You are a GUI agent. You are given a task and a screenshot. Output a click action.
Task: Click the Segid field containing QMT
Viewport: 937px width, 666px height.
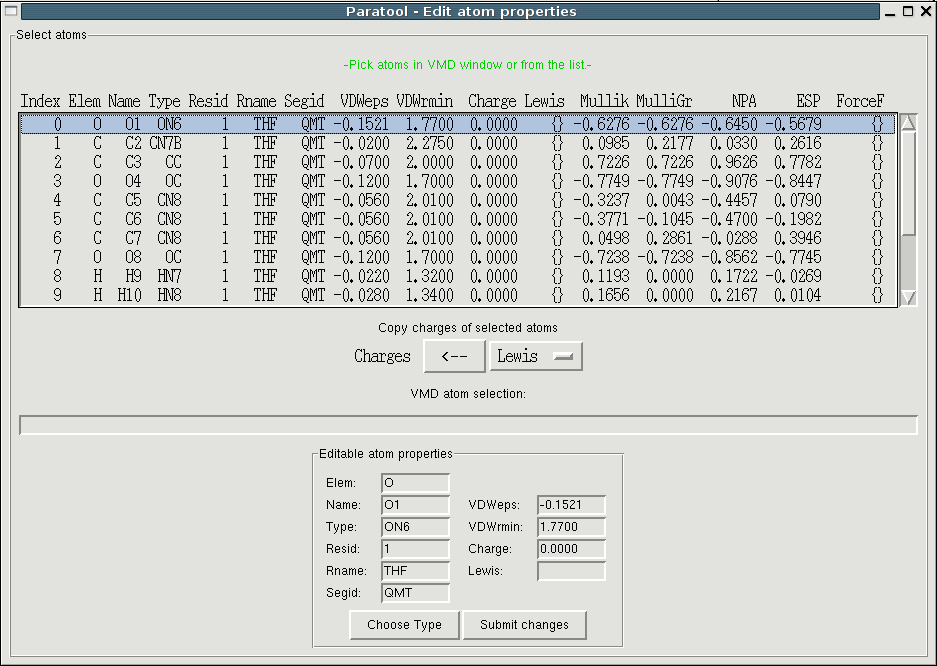[415, 593]
